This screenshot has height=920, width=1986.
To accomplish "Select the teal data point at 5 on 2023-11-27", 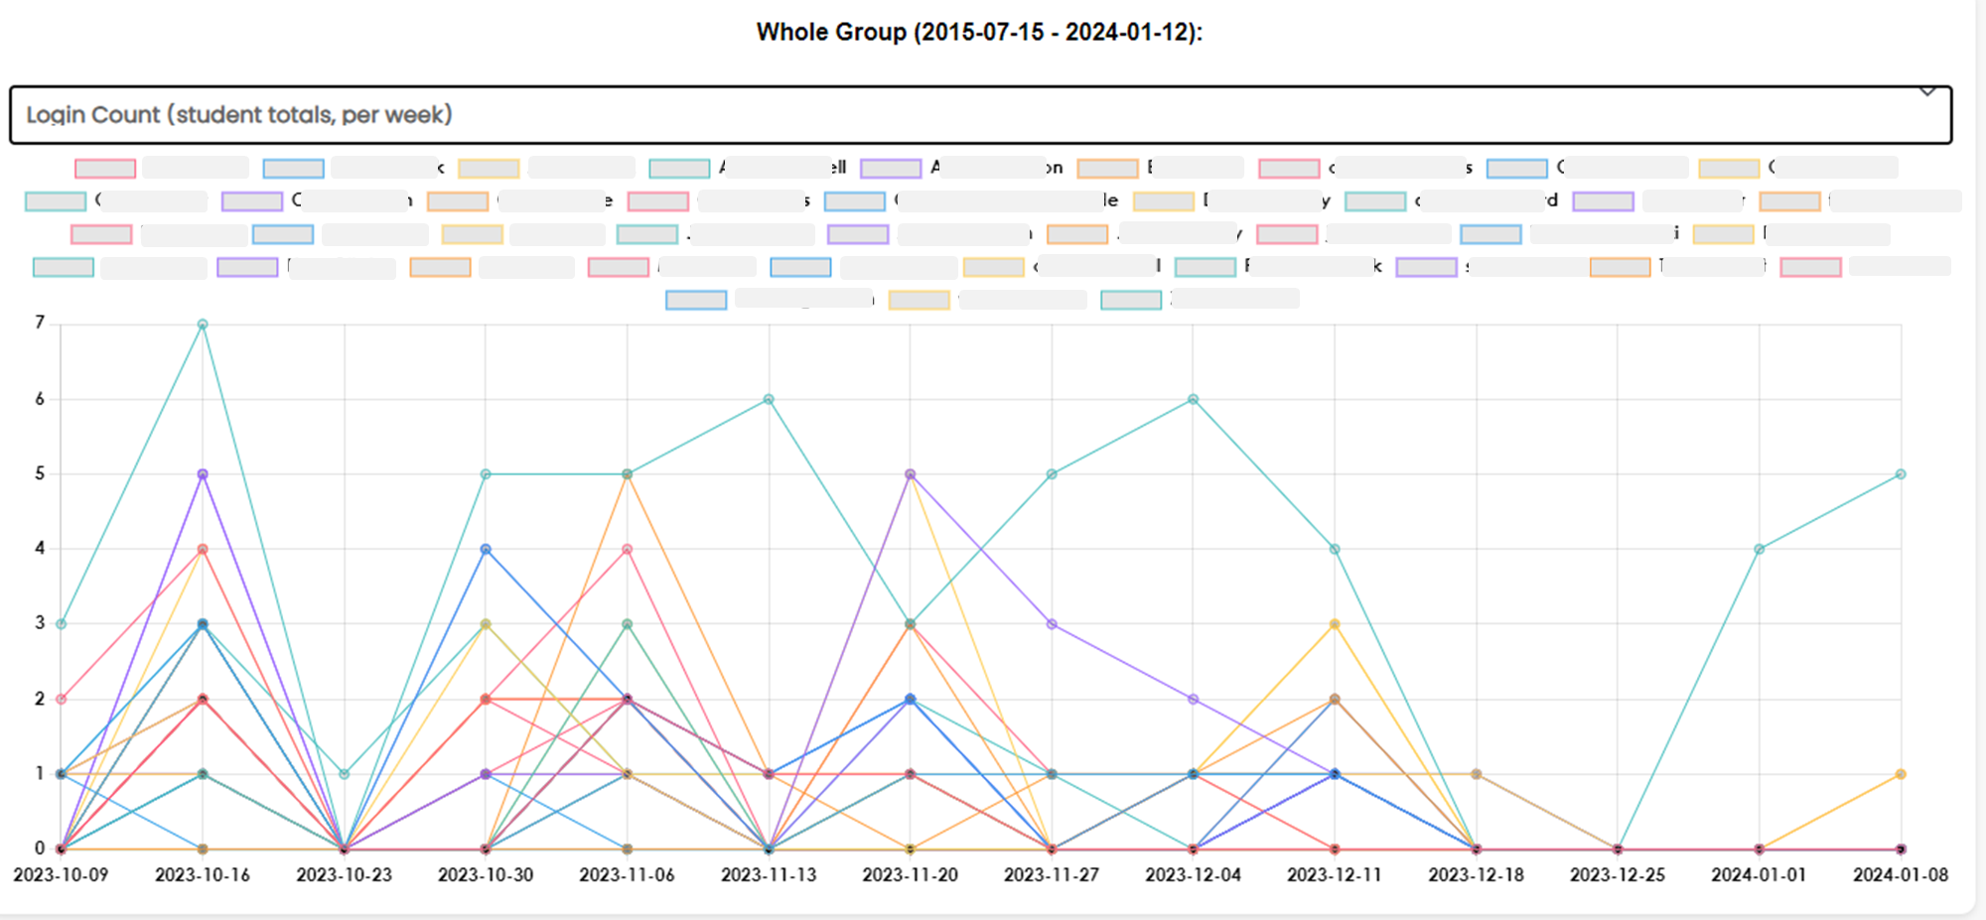I will (1052, 474).
